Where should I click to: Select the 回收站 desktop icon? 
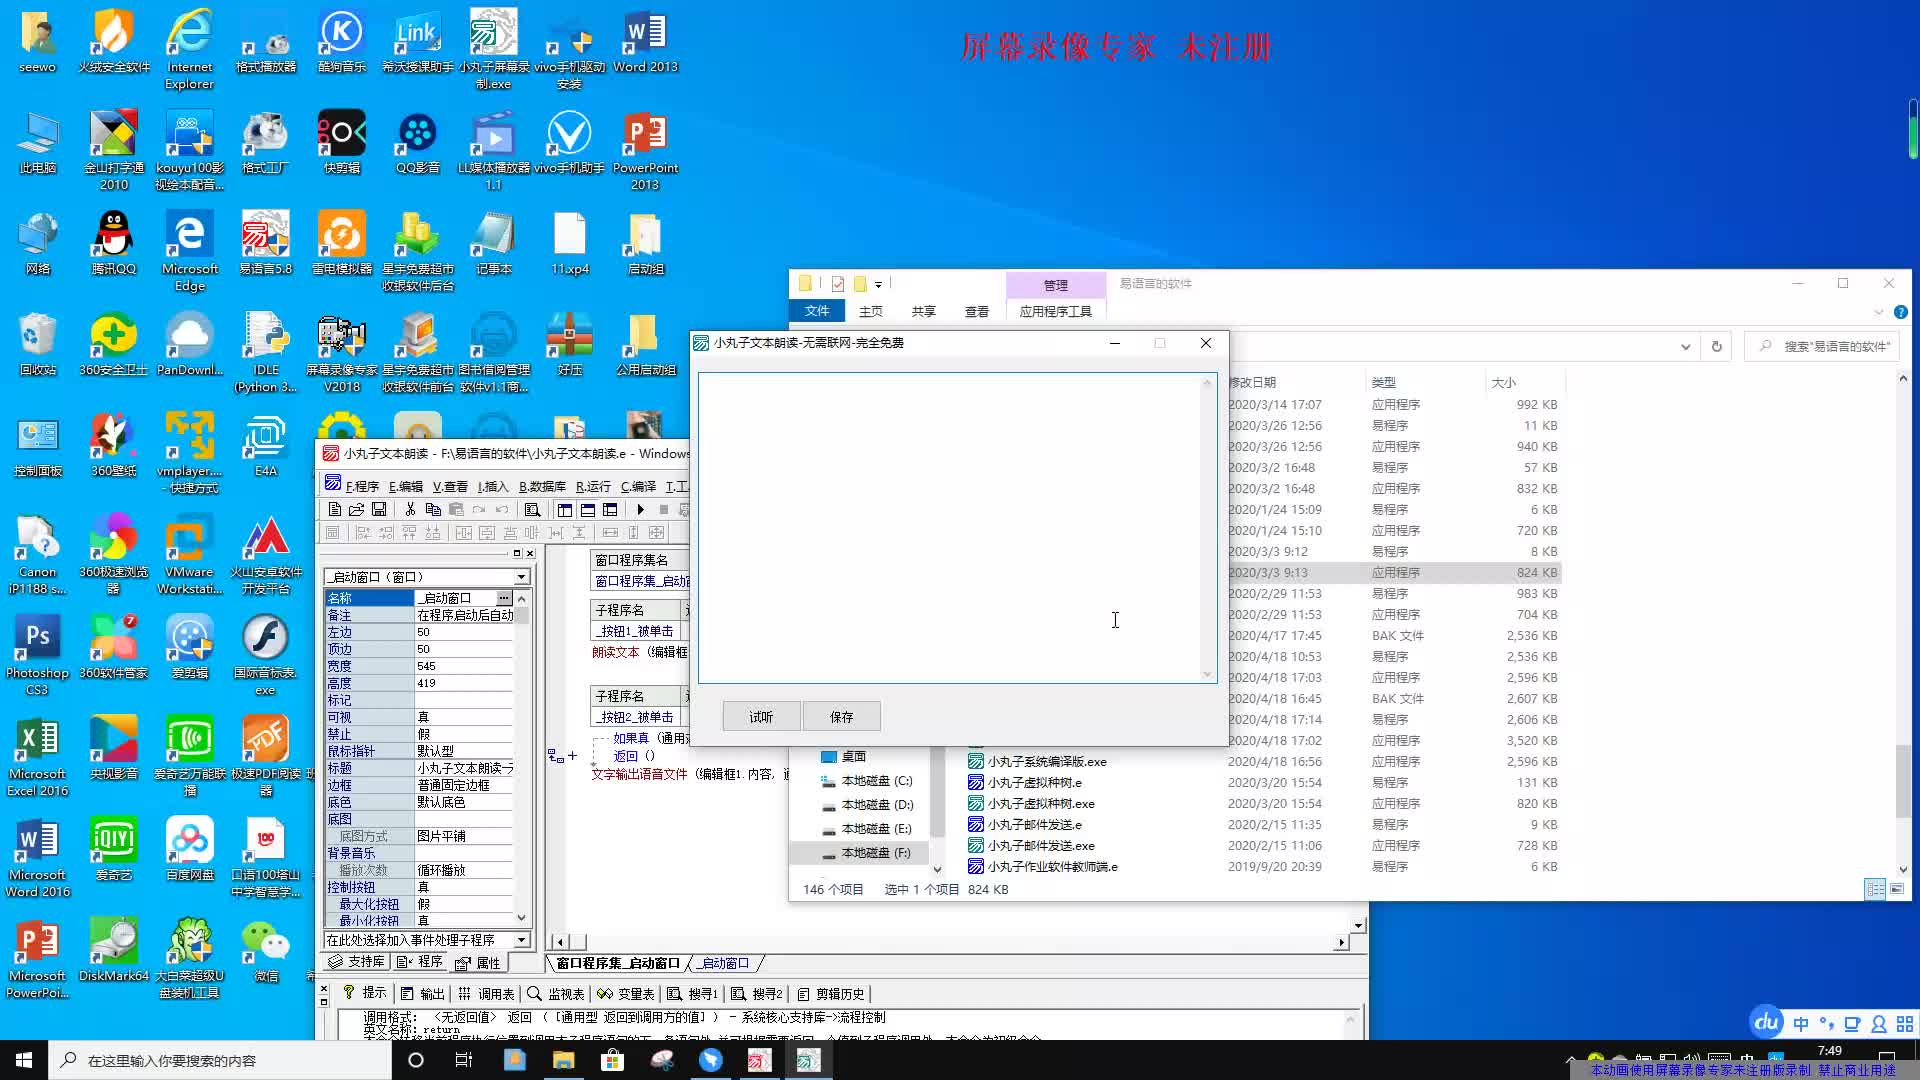[37, 344]
